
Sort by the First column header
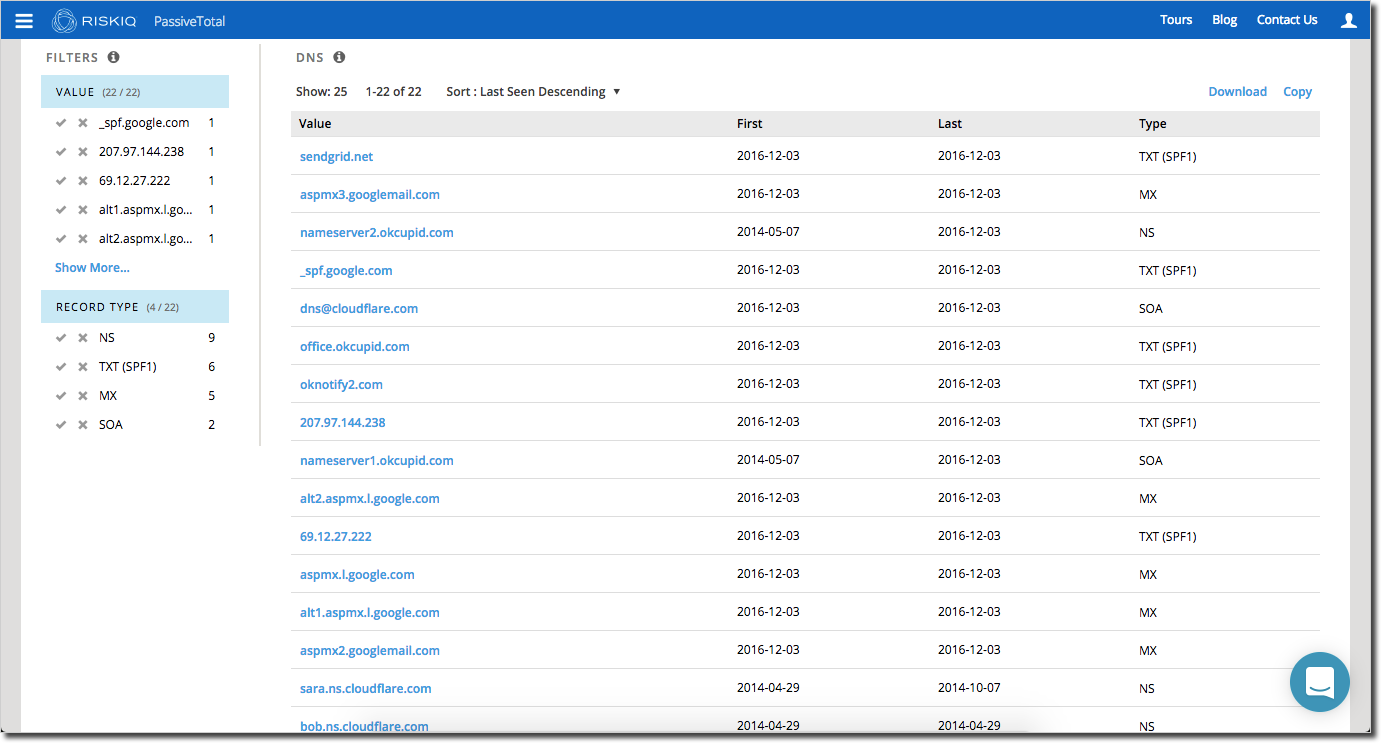tap(749, 124)
